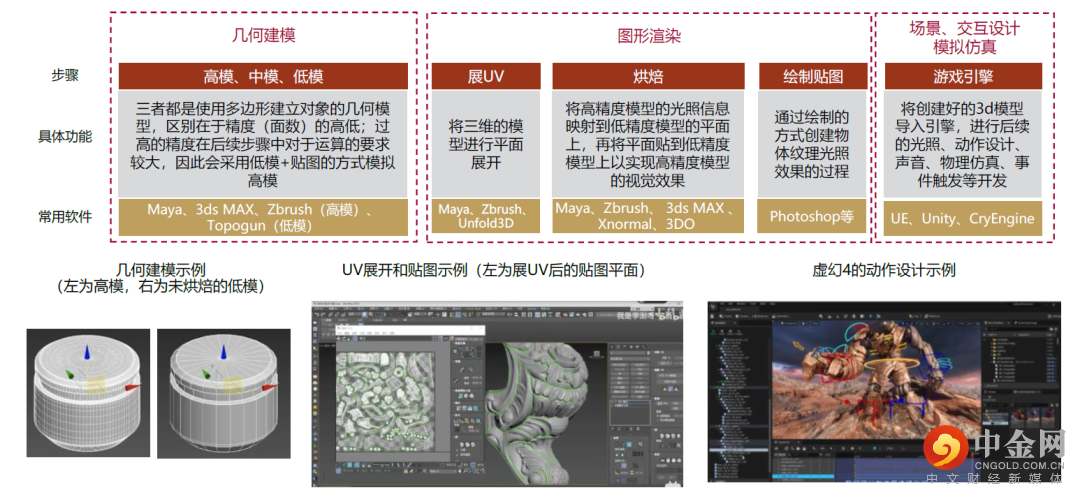1080x497 pixels.
Task: Click blue Z-axis gizmo arrow on low-poly model
Action: (x=223, y=352)
